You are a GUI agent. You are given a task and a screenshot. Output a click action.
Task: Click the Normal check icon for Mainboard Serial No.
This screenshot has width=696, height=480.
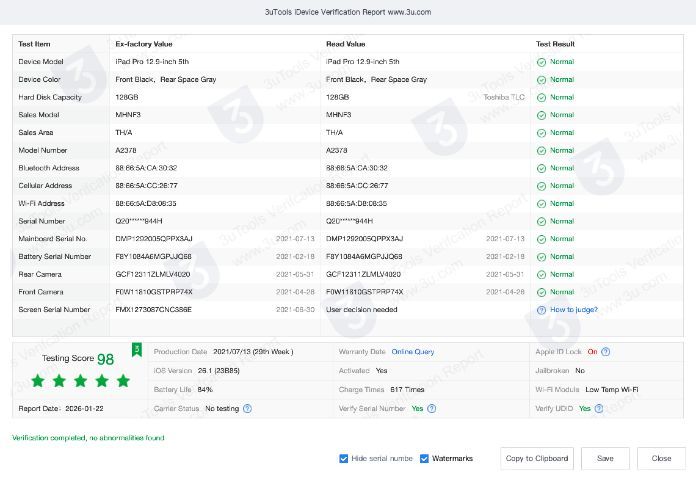[541, 239]
